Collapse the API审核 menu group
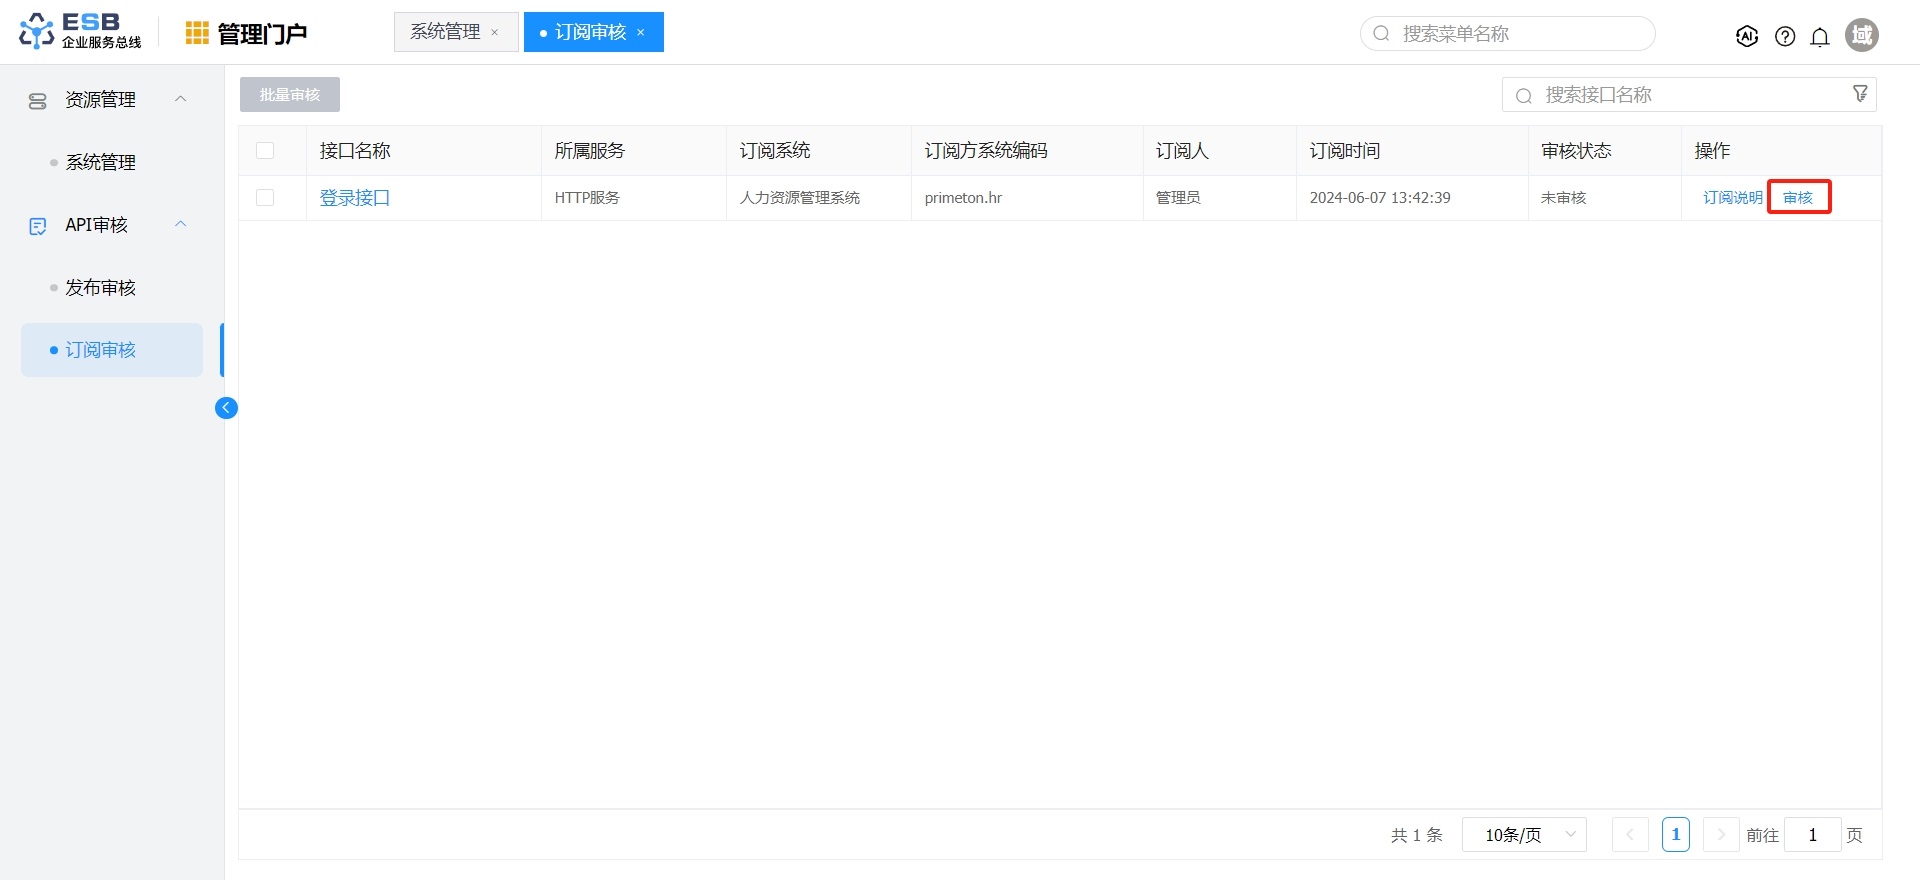The height and width of the screenshot is (880, 1920). 181,225
